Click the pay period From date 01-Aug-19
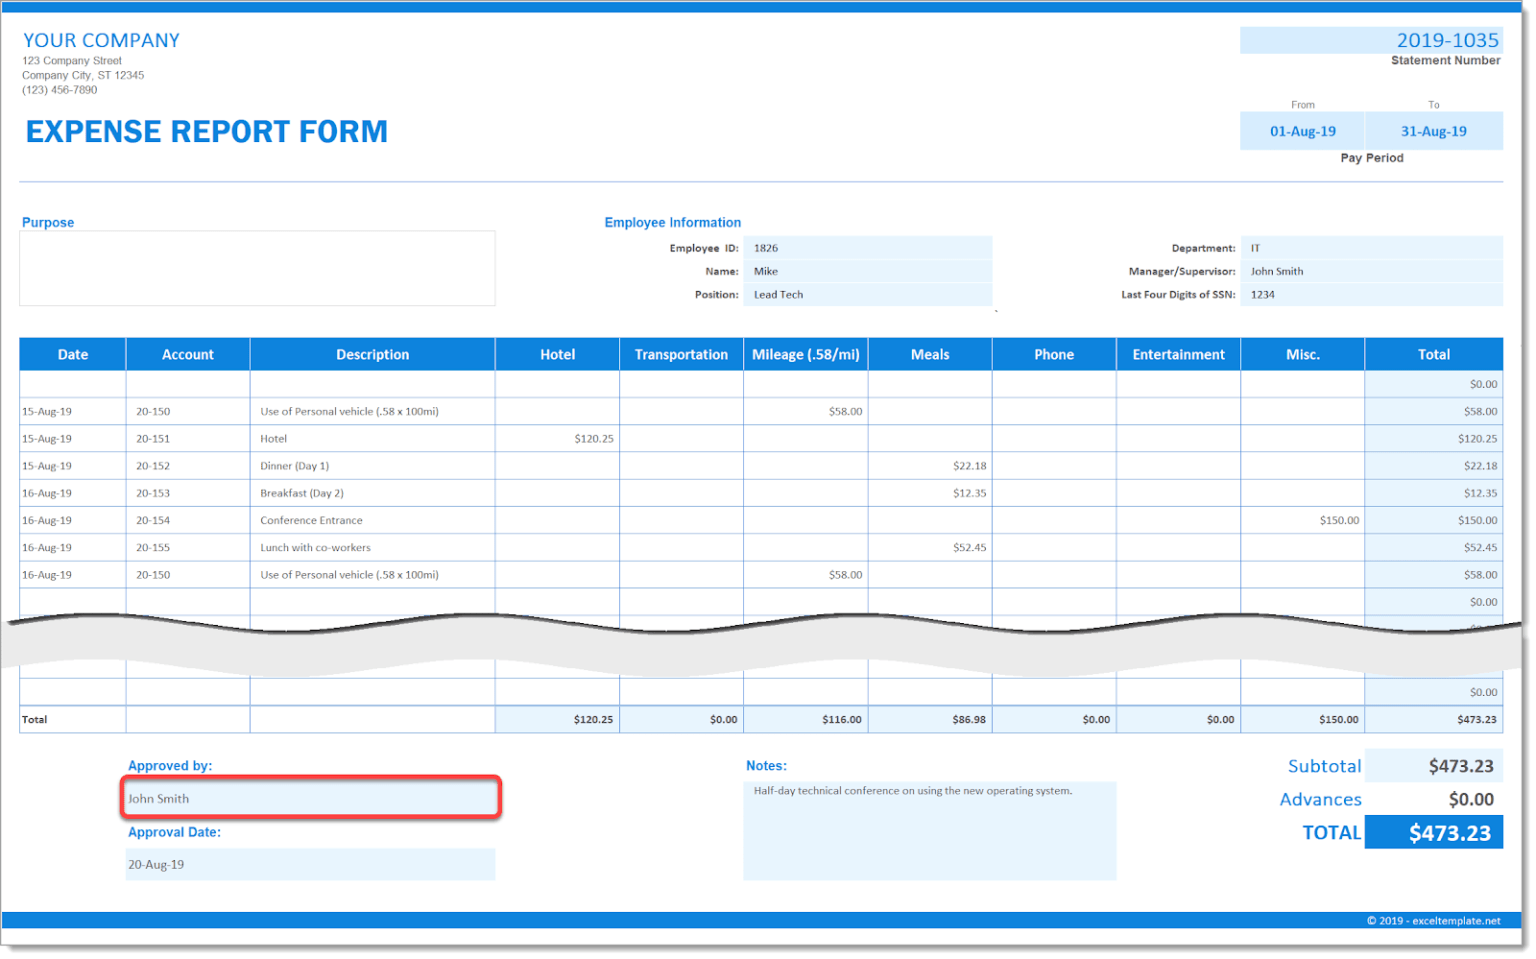Viewport: 1536px width, 959px height. point(1302,131)
